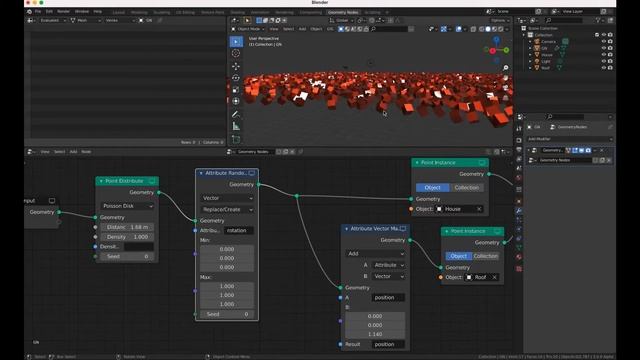Exclude Collection from view layer checkbox
The image size is (640, 360).
click(x=597, y=35)
